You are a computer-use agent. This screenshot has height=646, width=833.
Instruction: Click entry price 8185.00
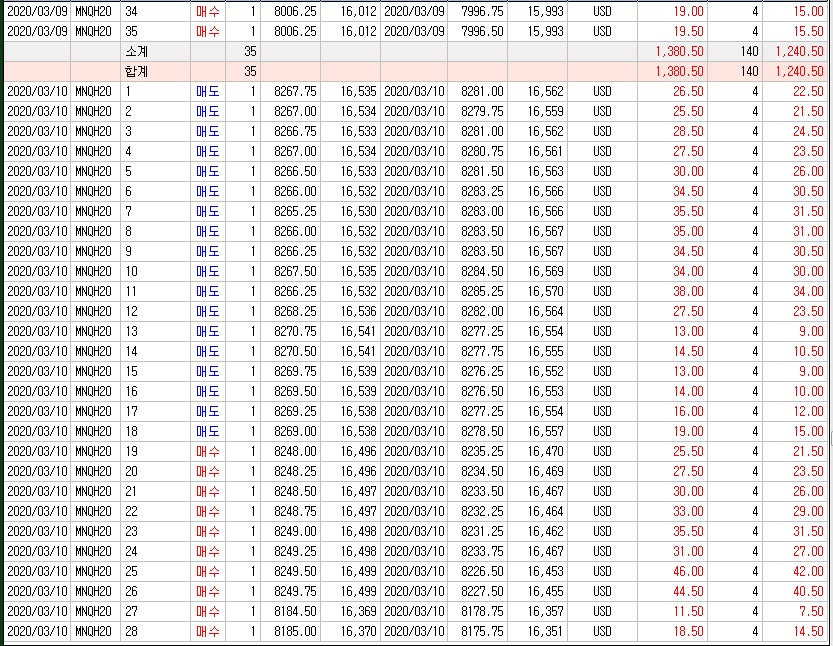point(295,632)
